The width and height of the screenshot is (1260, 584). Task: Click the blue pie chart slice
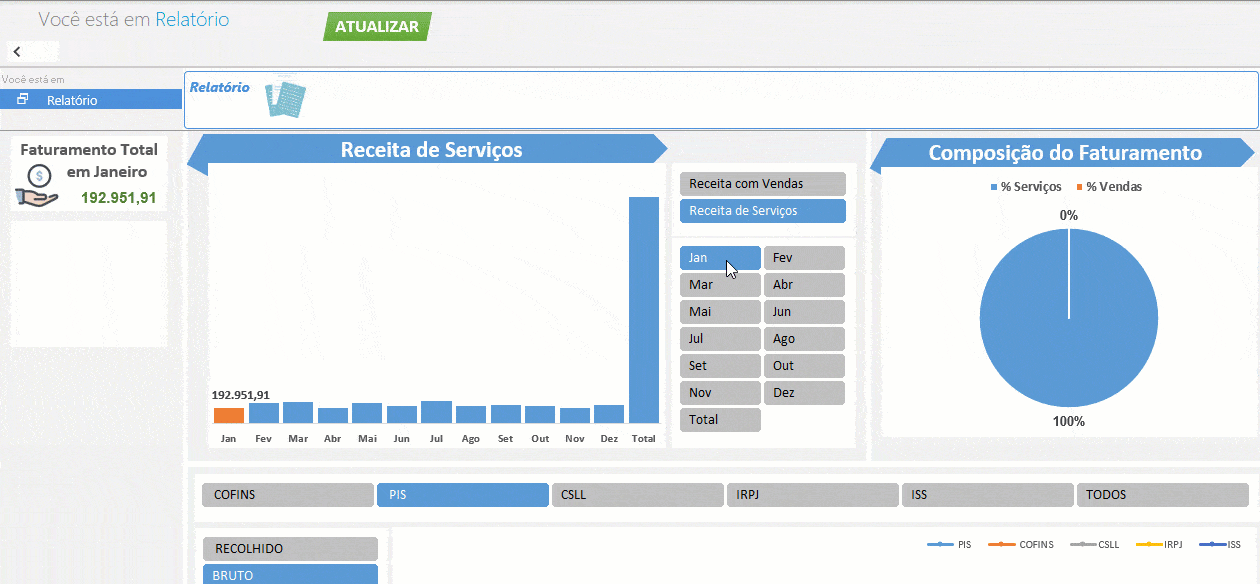[1069, 318]
